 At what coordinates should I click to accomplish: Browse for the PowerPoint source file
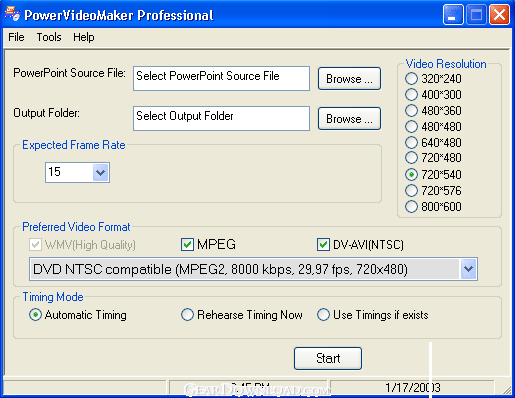click(349, 79)
